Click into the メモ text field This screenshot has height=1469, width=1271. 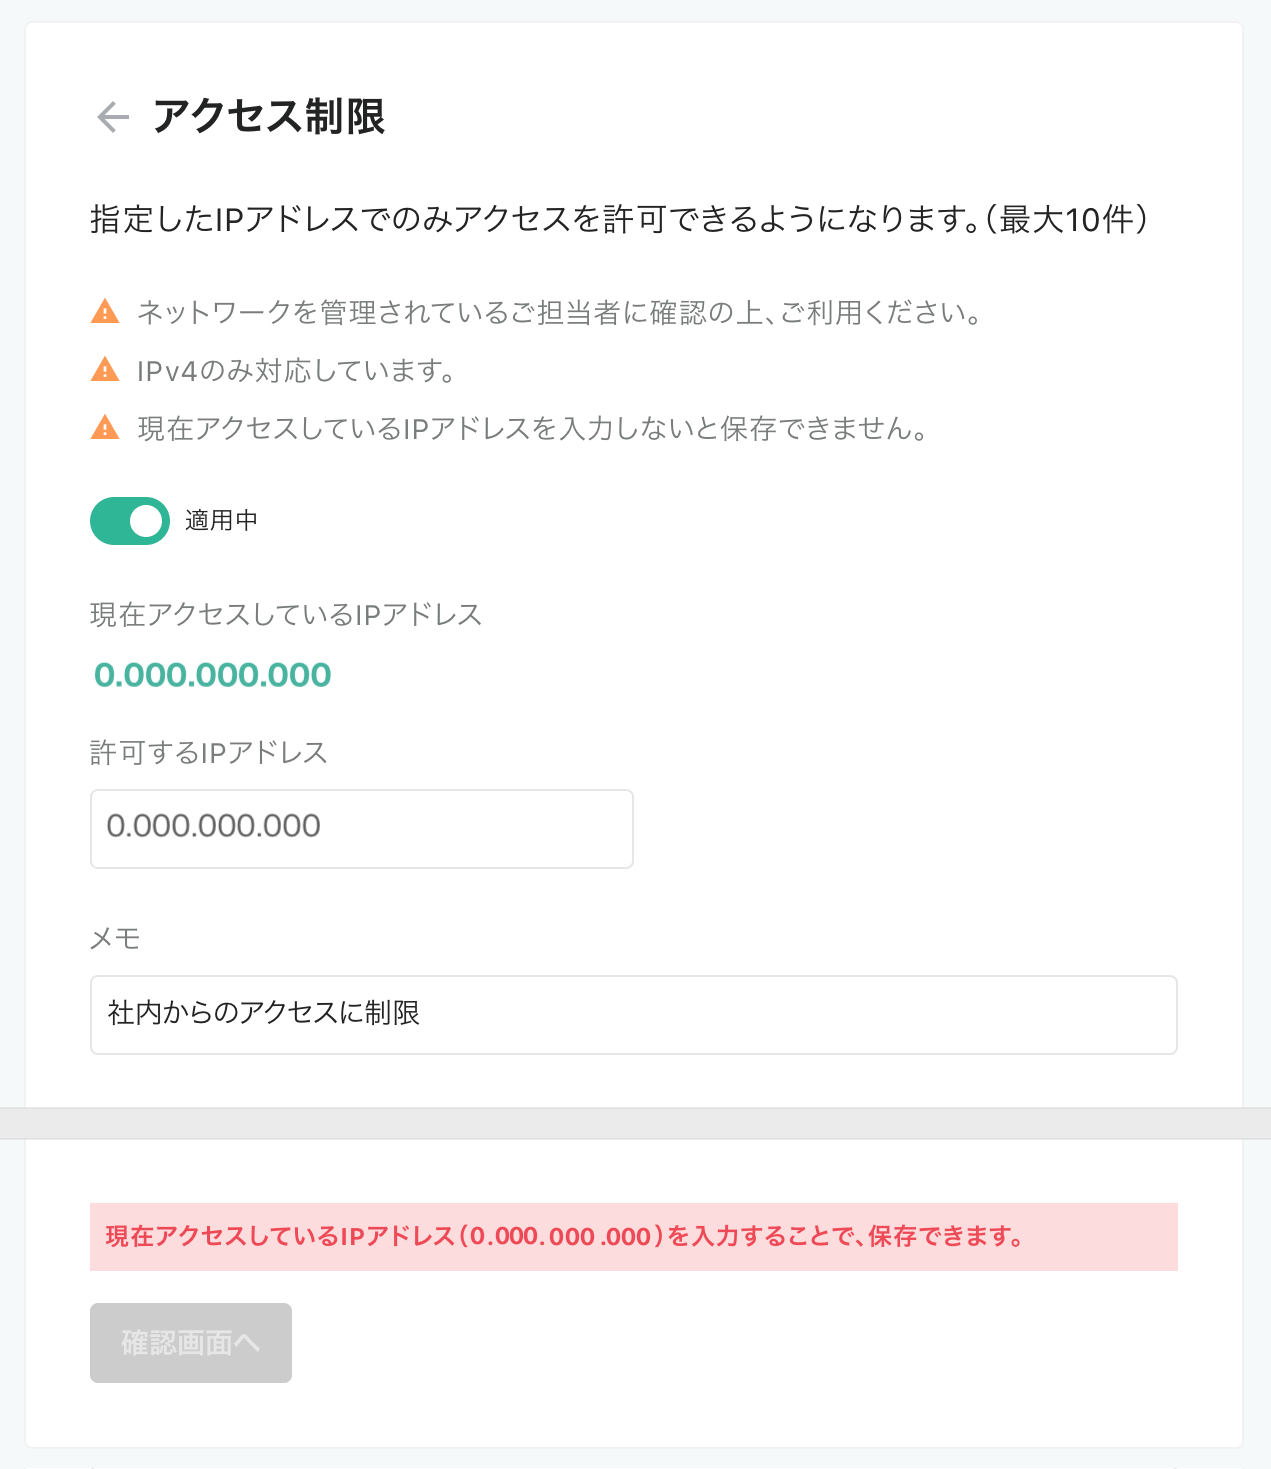(x=634, y=1015)
